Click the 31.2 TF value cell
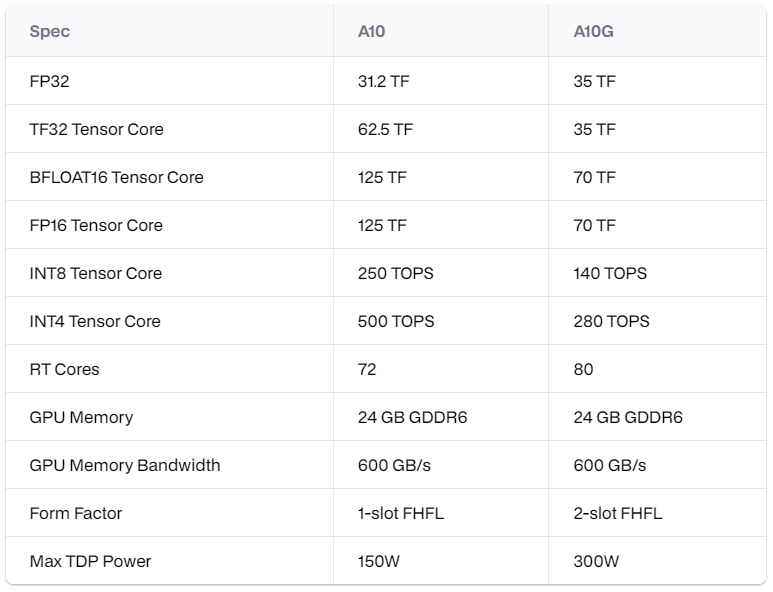Viewport: 773px width, 592px height. (x=384, y=81)
